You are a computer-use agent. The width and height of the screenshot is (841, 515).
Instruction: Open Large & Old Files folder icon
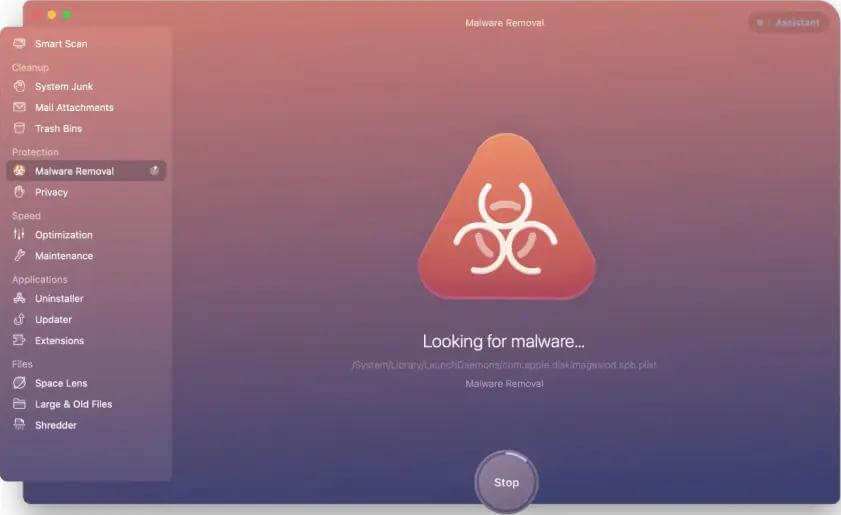(19, 405)
